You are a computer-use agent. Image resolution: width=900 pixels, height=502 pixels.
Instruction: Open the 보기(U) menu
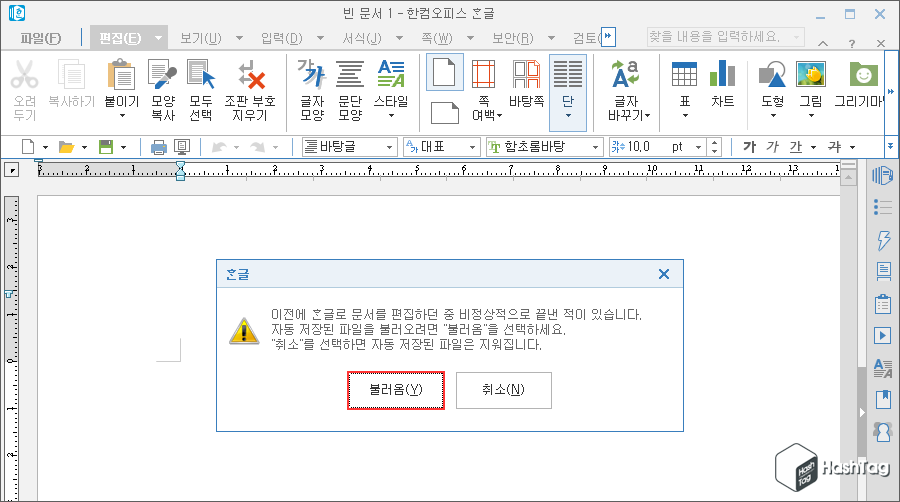(201, 38)
